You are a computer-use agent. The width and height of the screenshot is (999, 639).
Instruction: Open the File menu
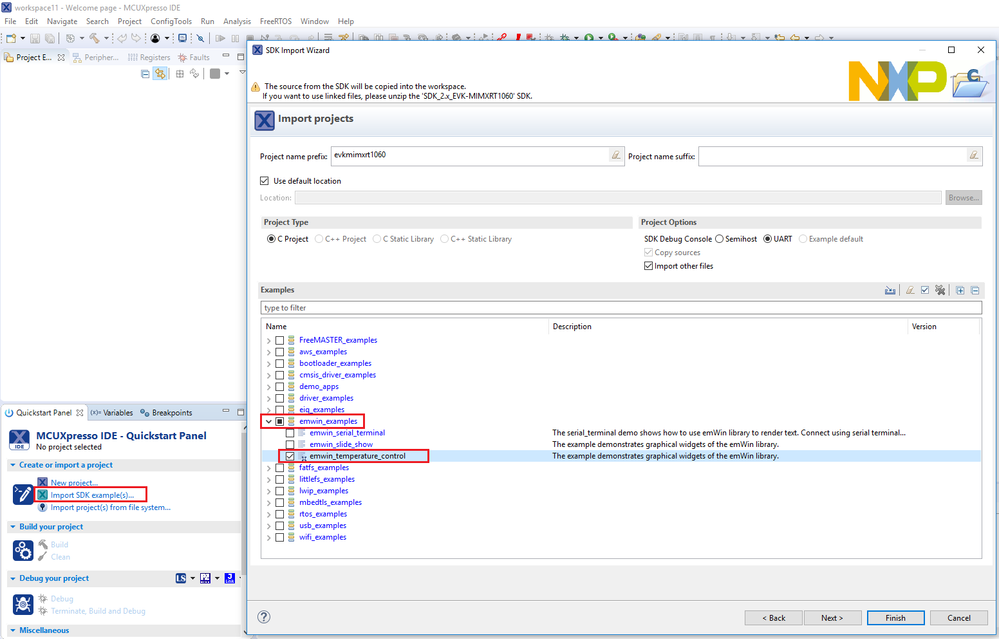point(10,21)
